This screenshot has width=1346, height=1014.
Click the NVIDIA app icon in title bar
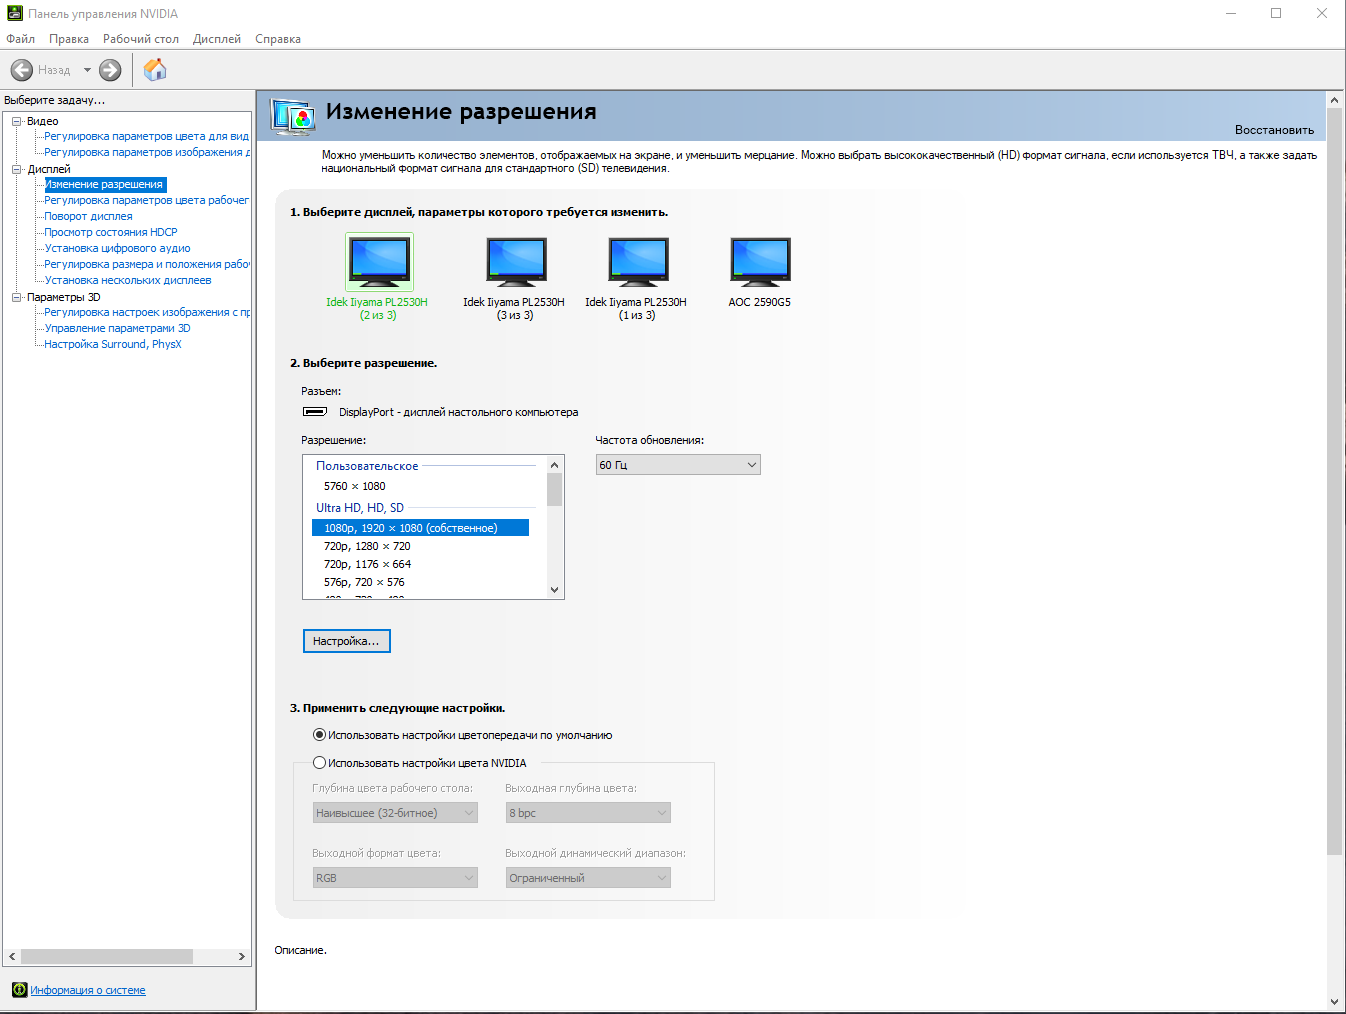14,14
